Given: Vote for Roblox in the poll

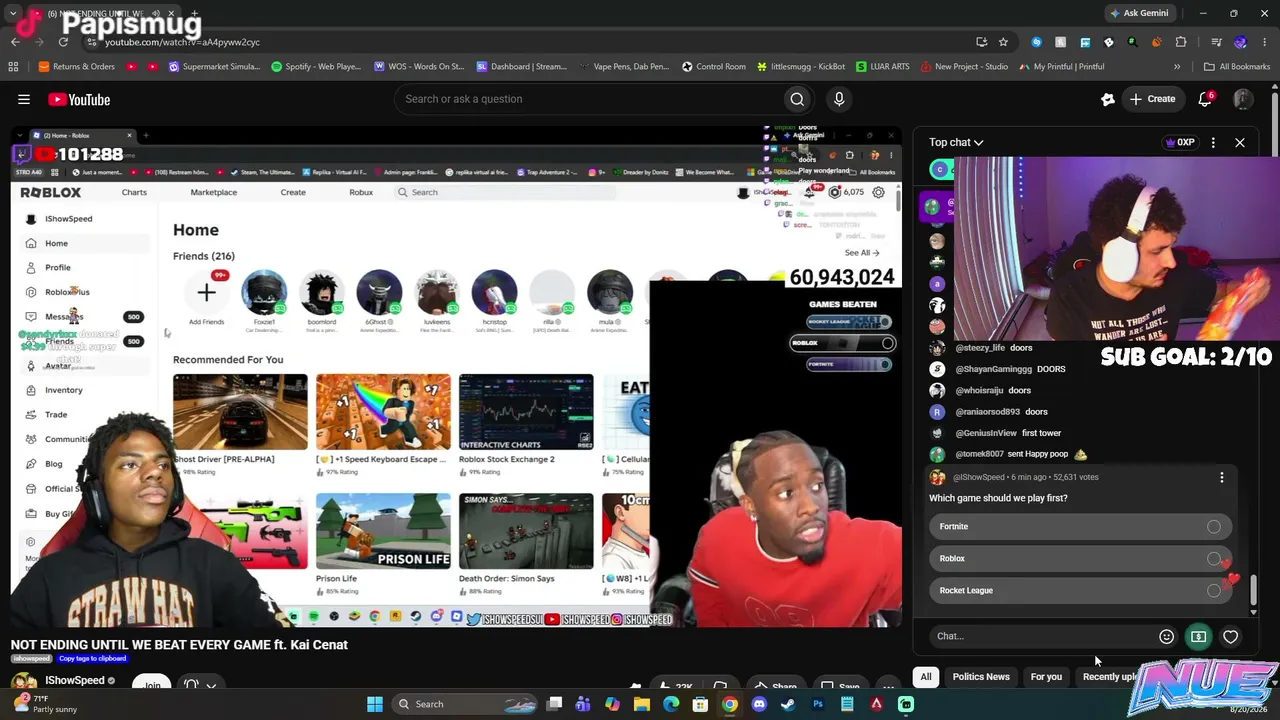Looking at the screenshot, I should (x=1080, y=559).
